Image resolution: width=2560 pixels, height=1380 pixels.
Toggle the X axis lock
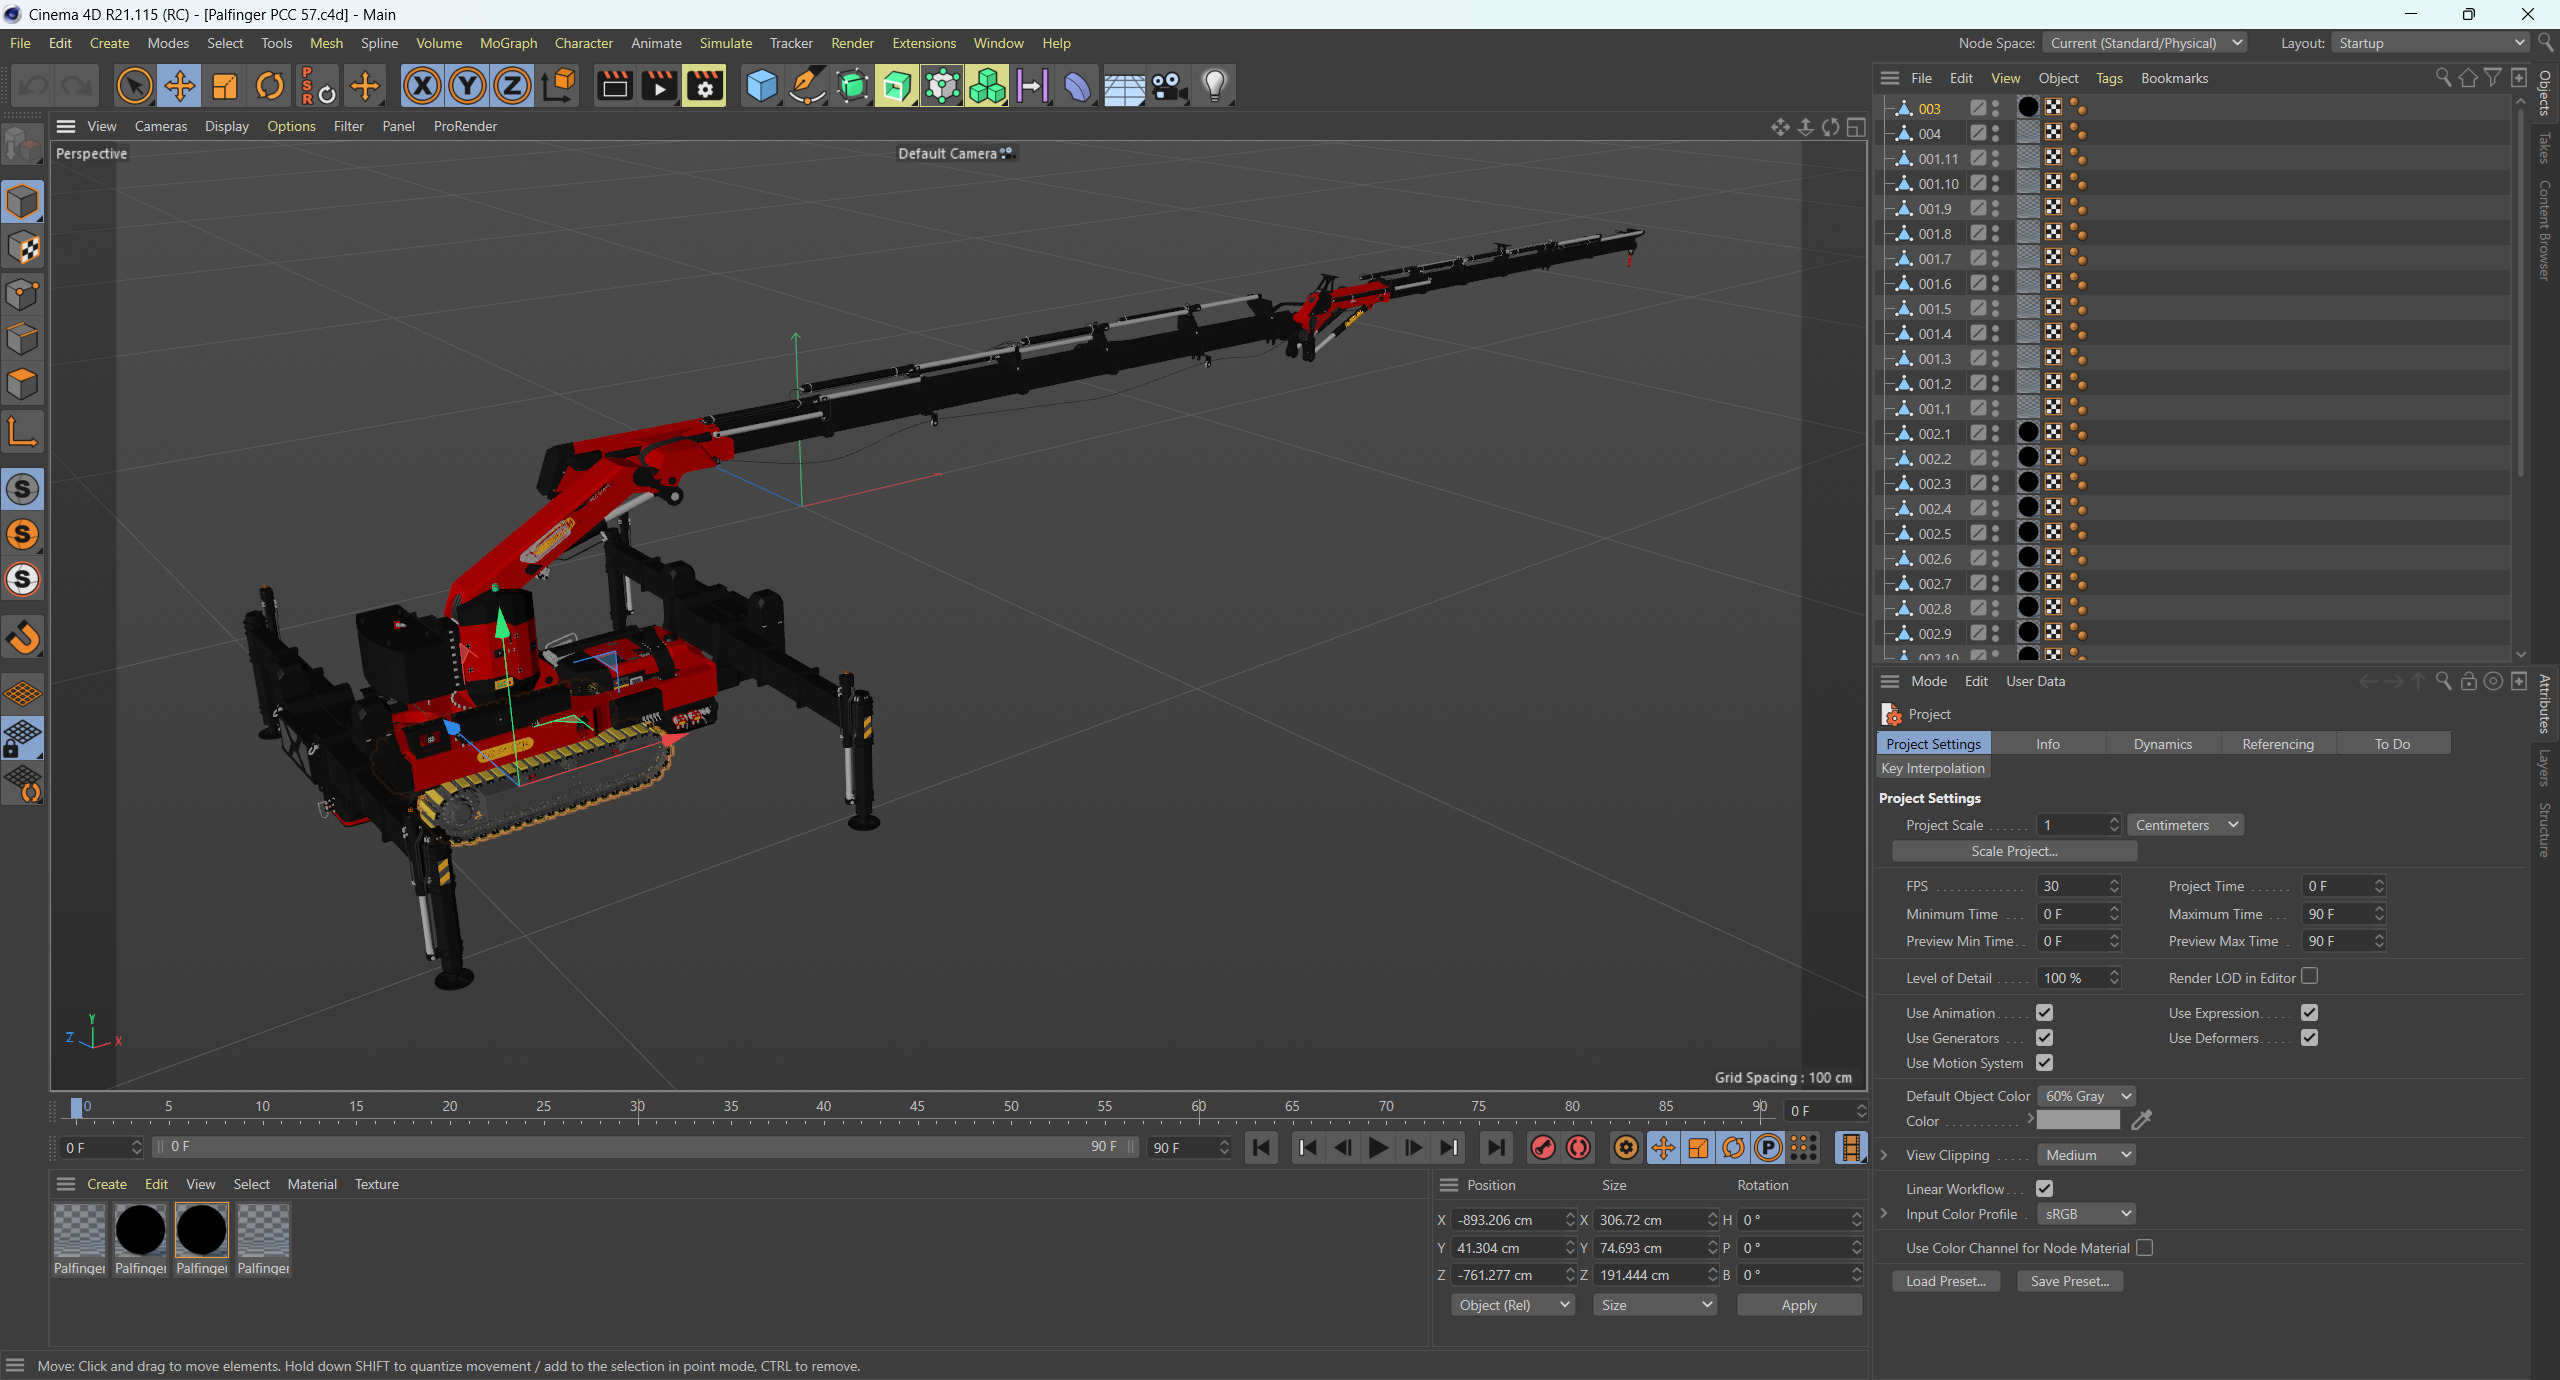422,86
